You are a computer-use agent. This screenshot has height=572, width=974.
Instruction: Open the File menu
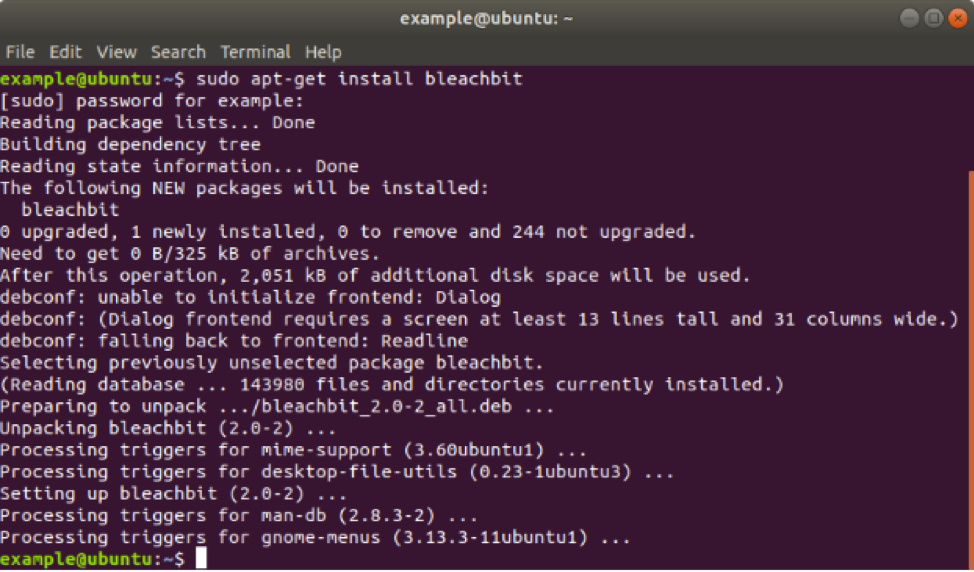[20, 52]
